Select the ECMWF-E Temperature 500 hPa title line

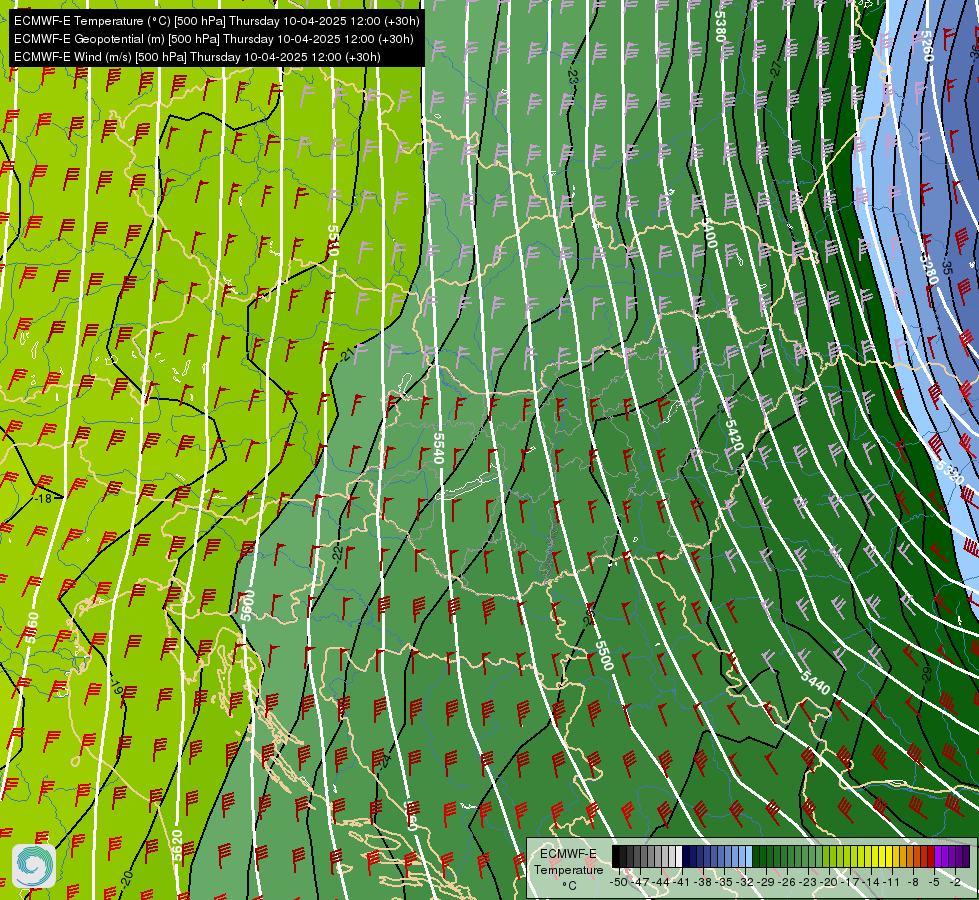(x=217, y=21)
